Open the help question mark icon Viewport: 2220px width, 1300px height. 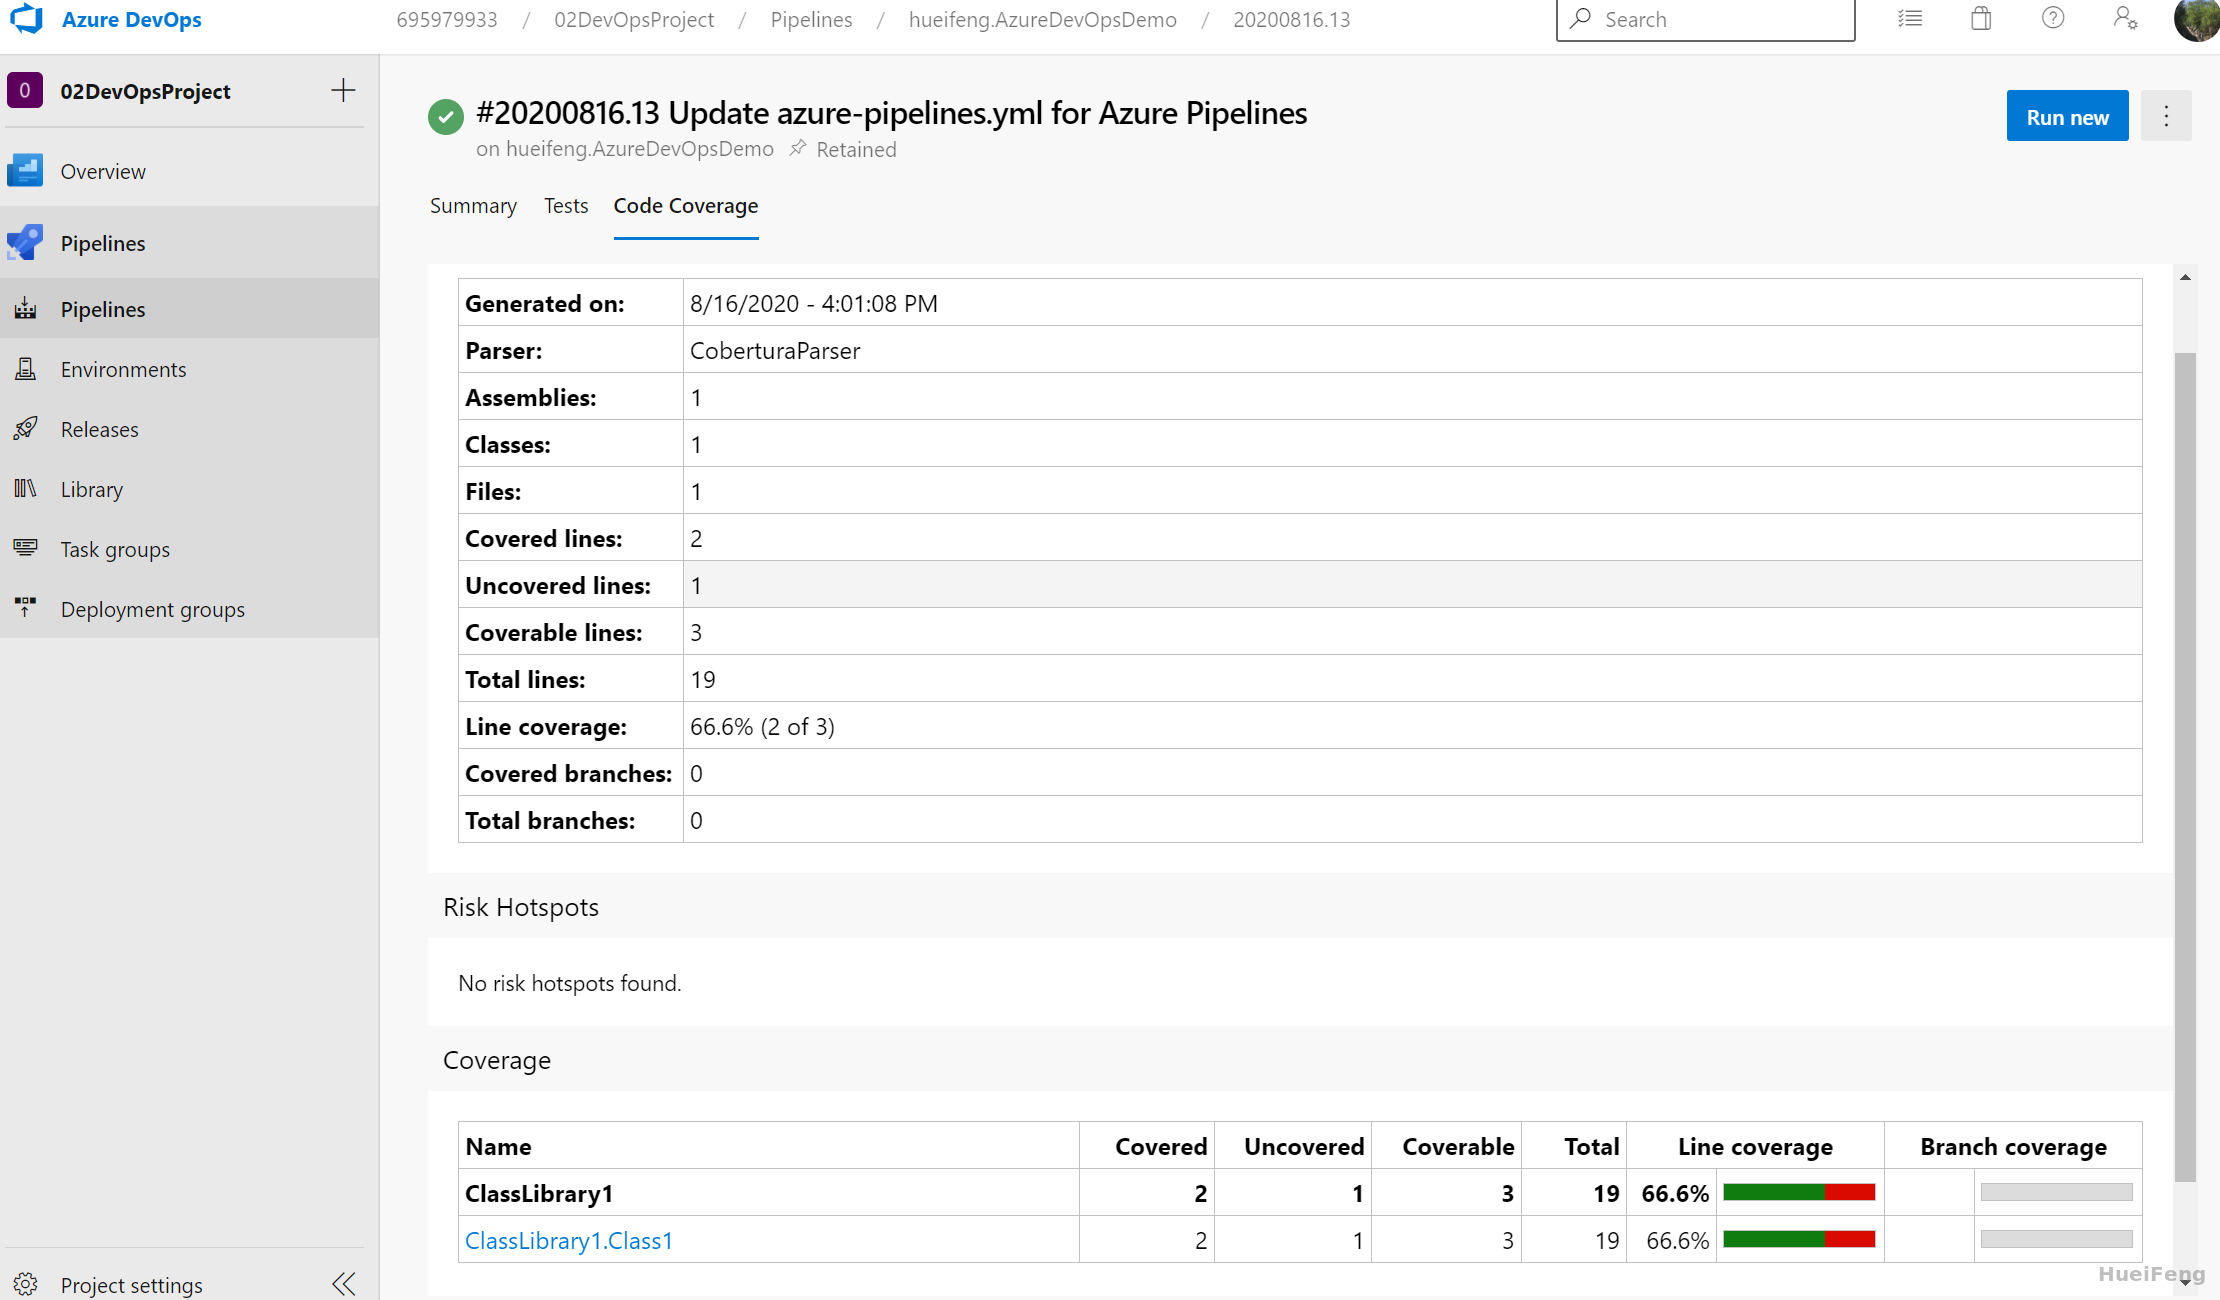pyautogui.click(x=2053, y=19)
